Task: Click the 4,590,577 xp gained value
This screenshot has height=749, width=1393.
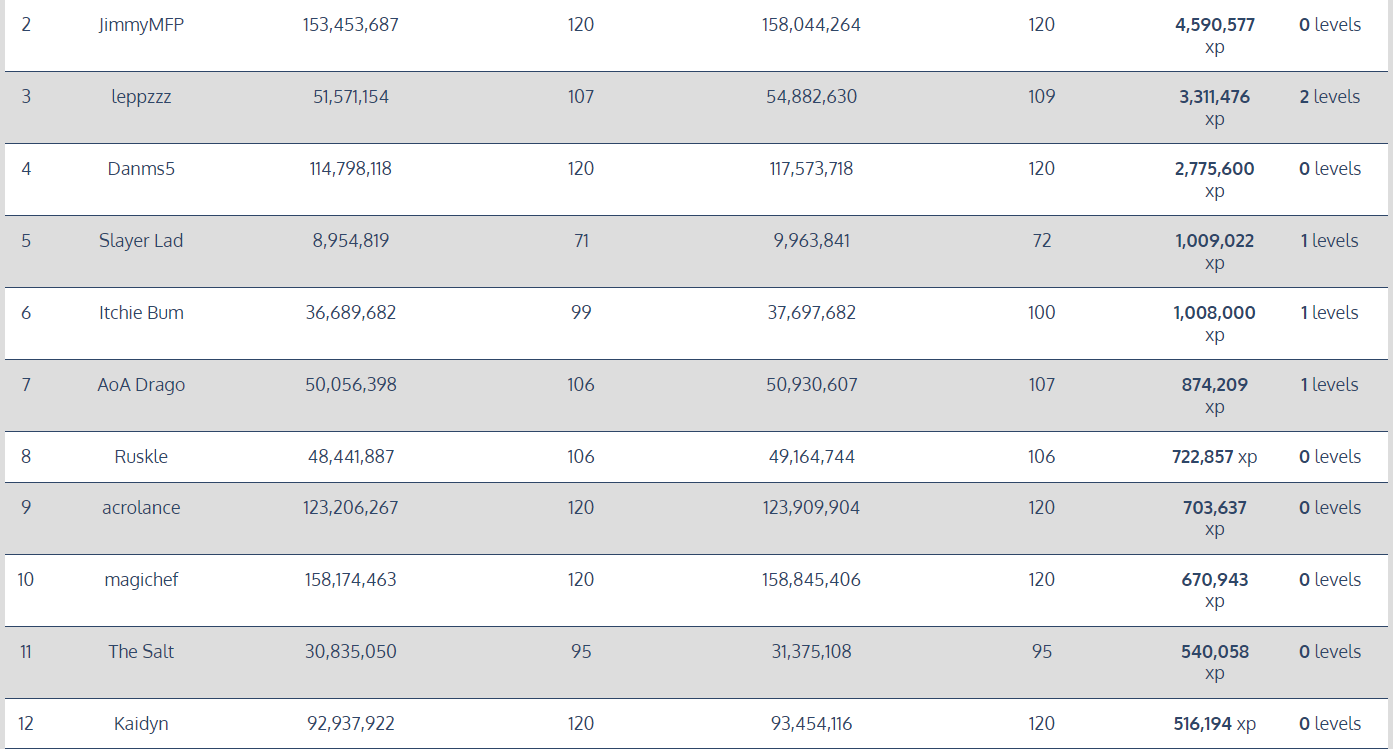Action: pos(1214,25)
